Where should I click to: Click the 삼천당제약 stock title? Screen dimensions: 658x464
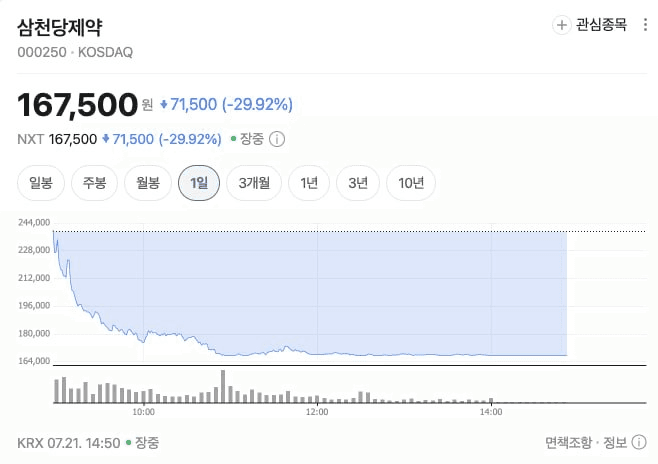click(60, 28)
